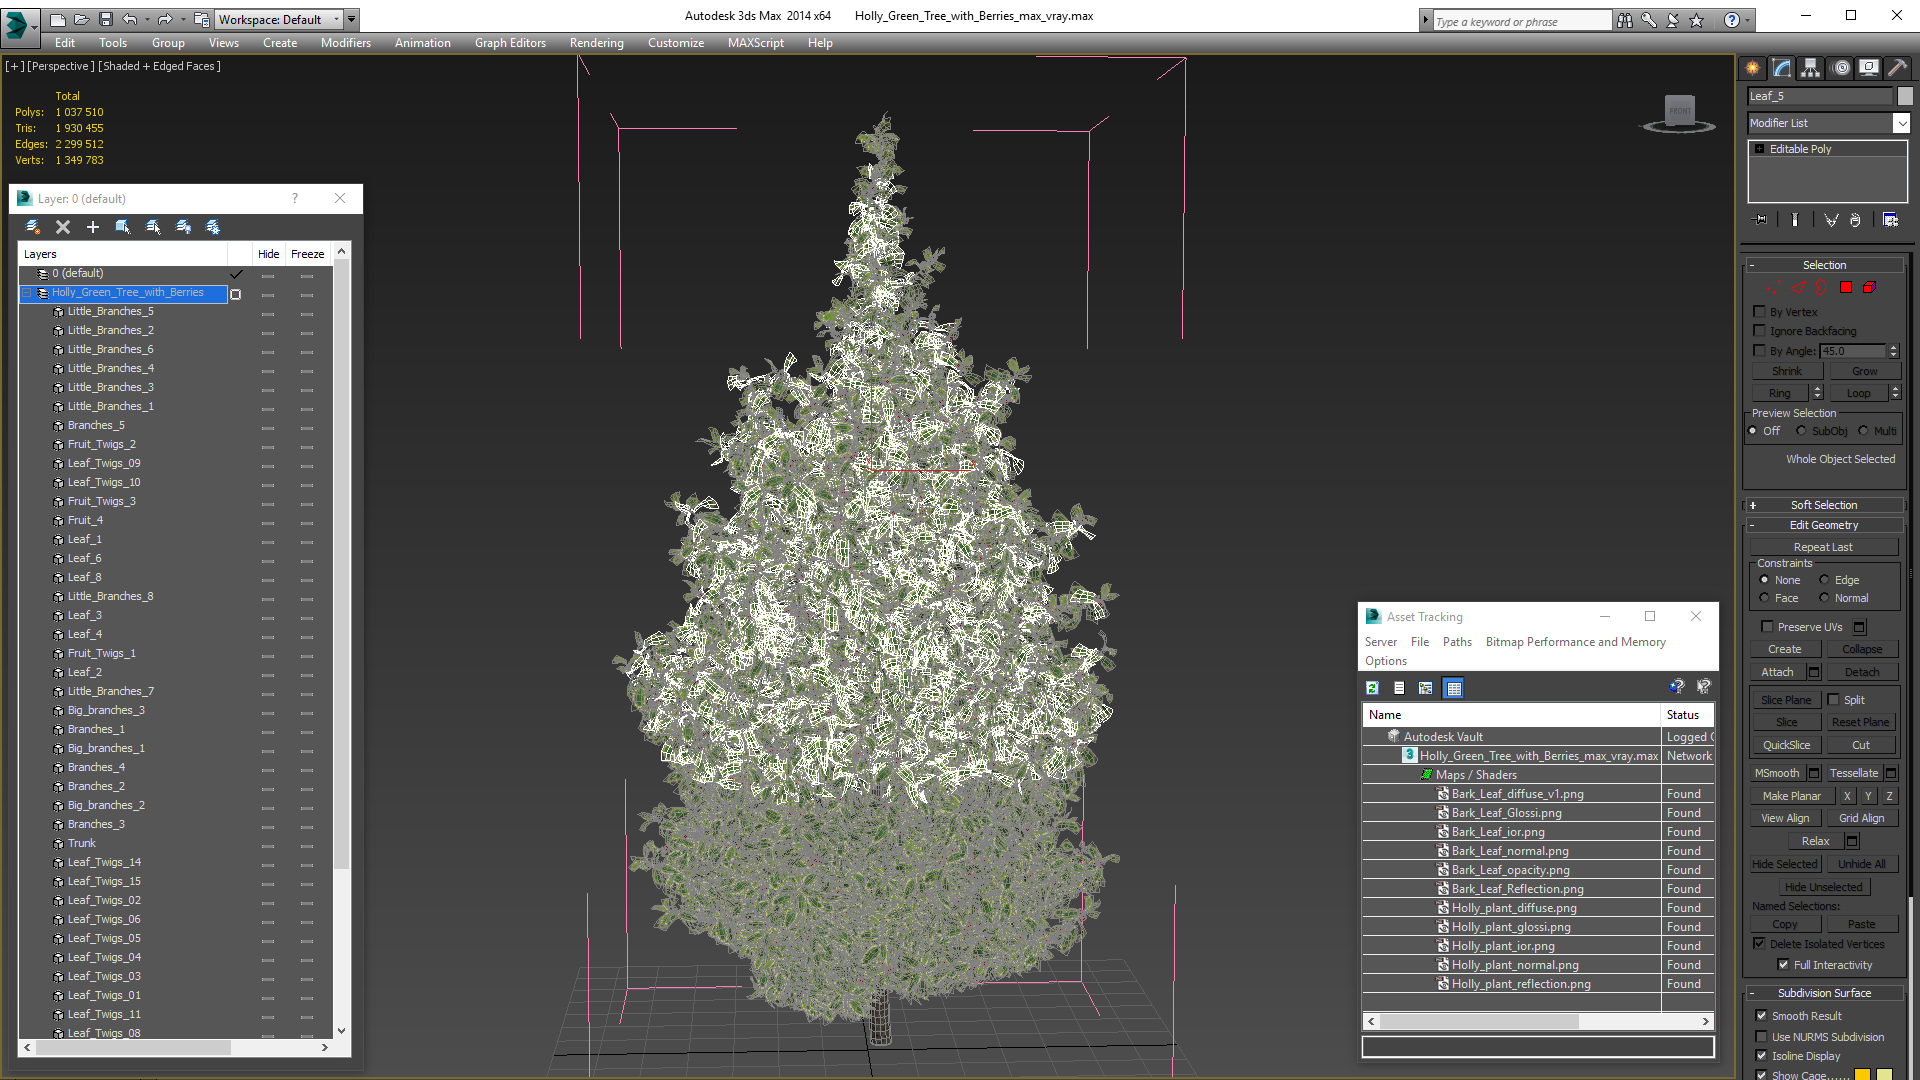Click the ViewCube in the viewport
Image resolution: width=1920 pixels, height=1080 pixels.
click(x=1680, y=113)
